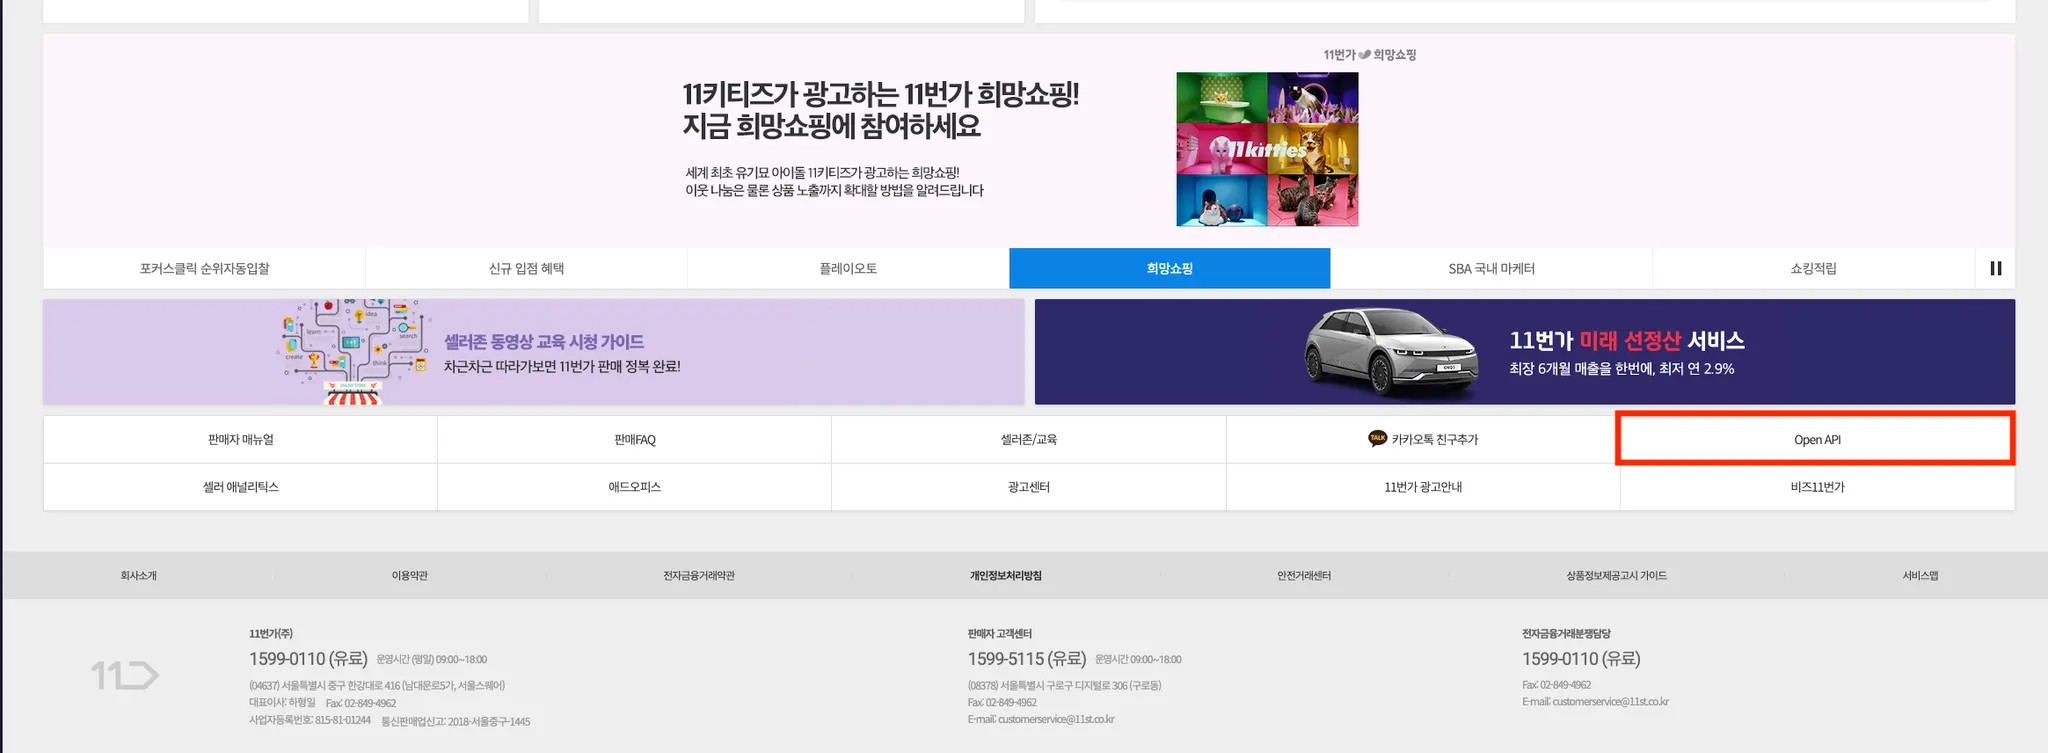
Task: Click the 11번가 희망쇼핑 logo above the kitties image
Action: tap(1369, 55)
